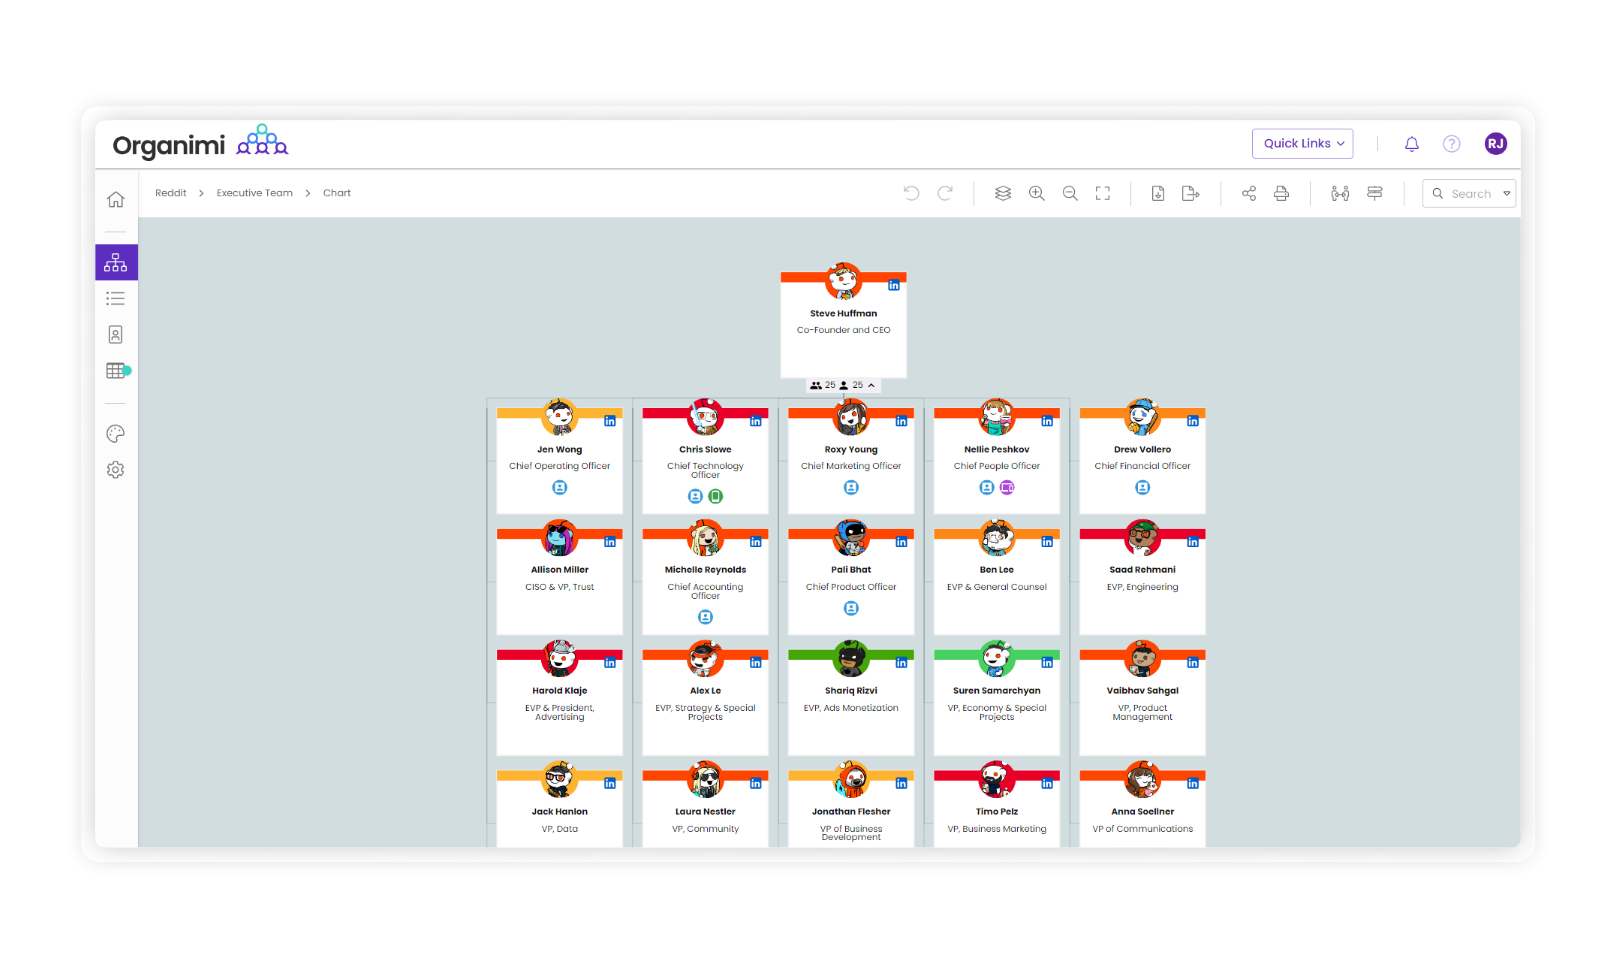The height and width of the screenshot is (968, 1616).
Task: Open the Quick Links dropdown
Action: (1303, 144)
